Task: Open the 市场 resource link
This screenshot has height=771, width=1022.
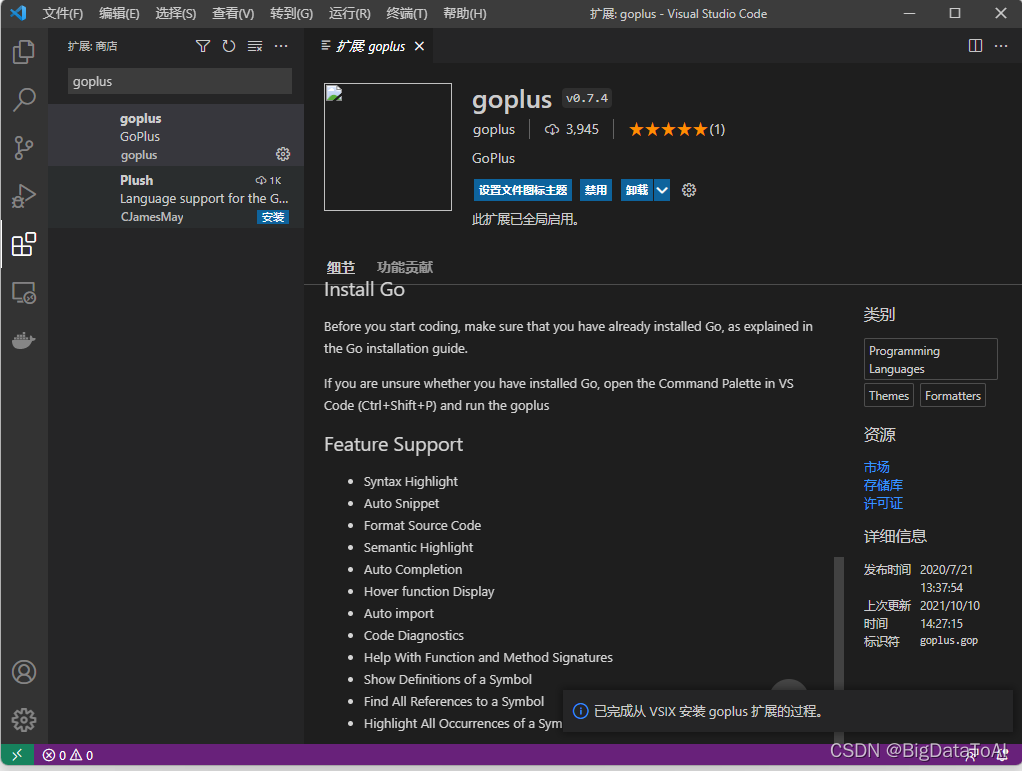Action: [876, 467]
